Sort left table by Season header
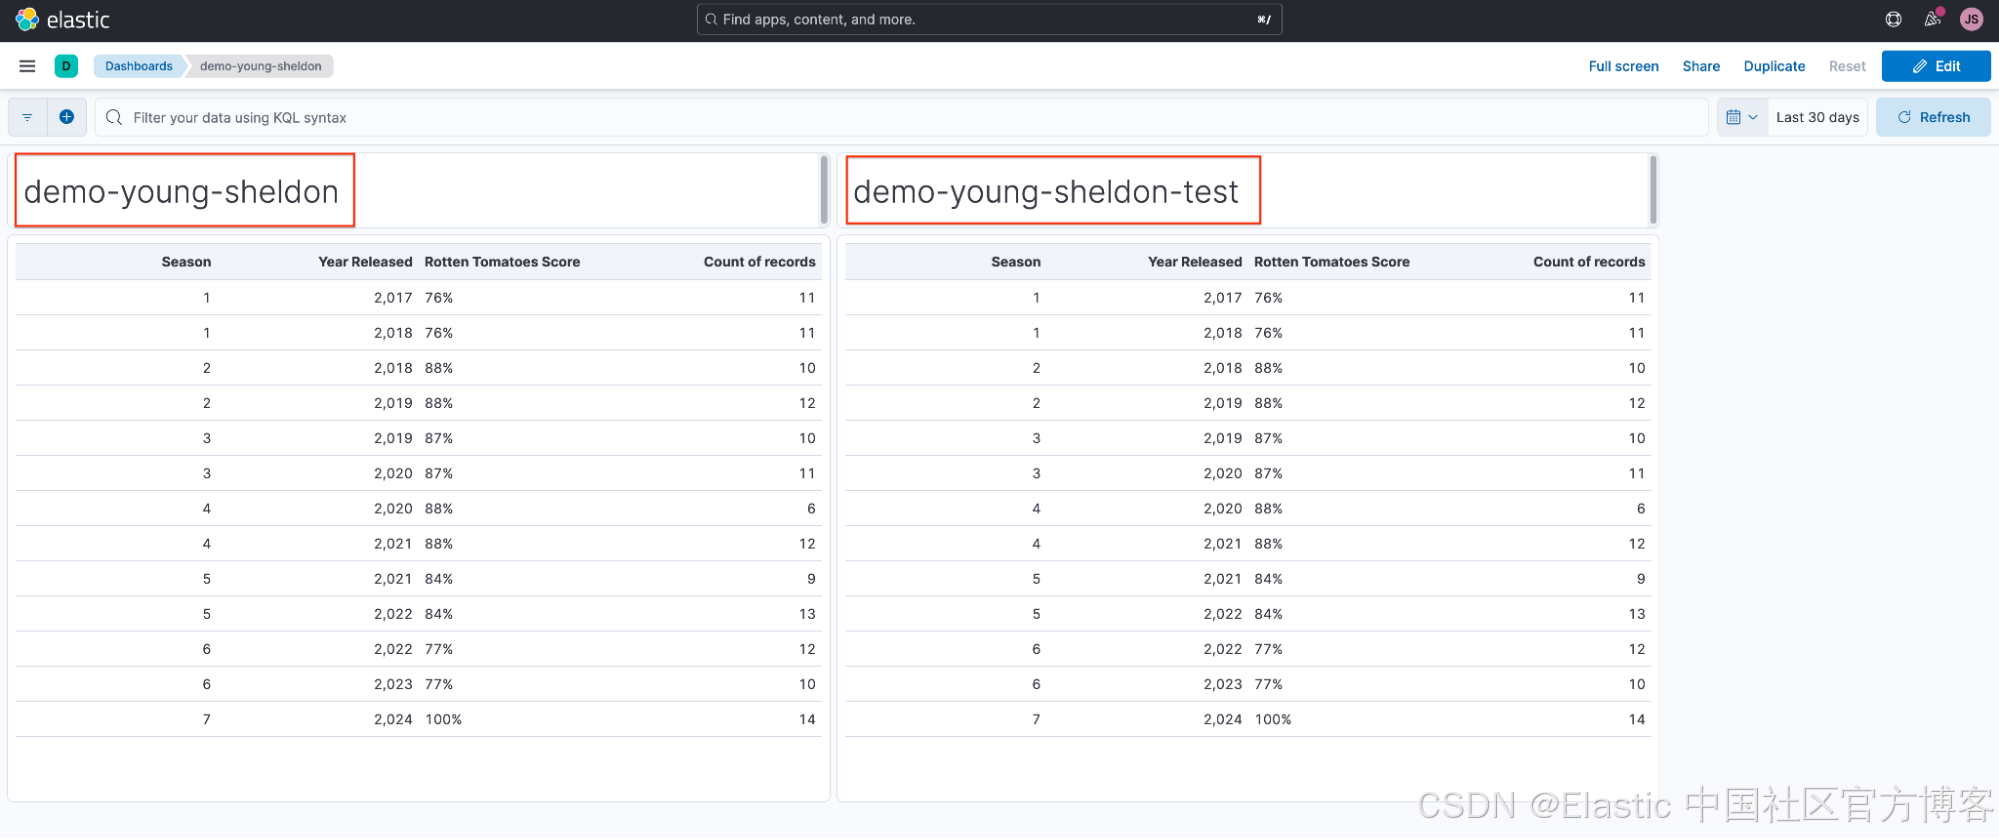Image resolution: width=1999 pixels, height=839 pixels. click(x=186, y=262)
